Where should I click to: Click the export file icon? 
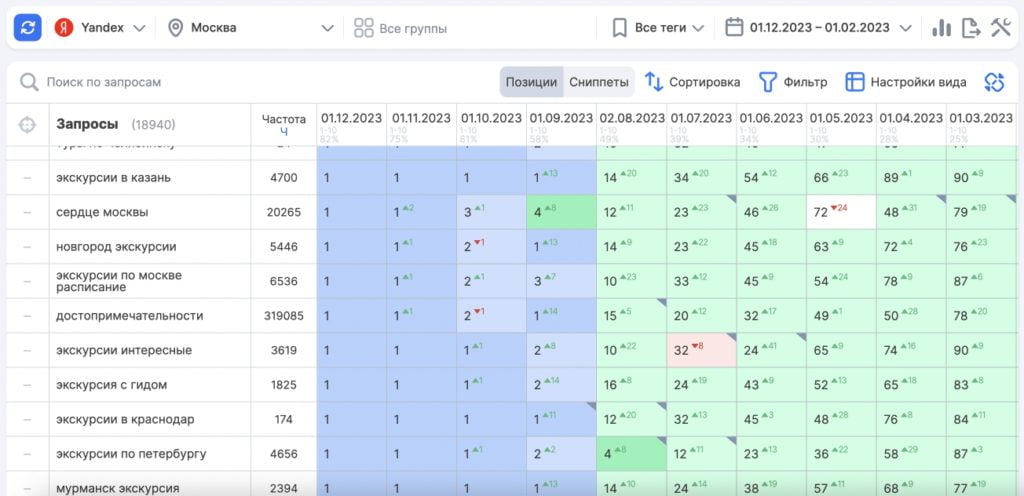971,28
